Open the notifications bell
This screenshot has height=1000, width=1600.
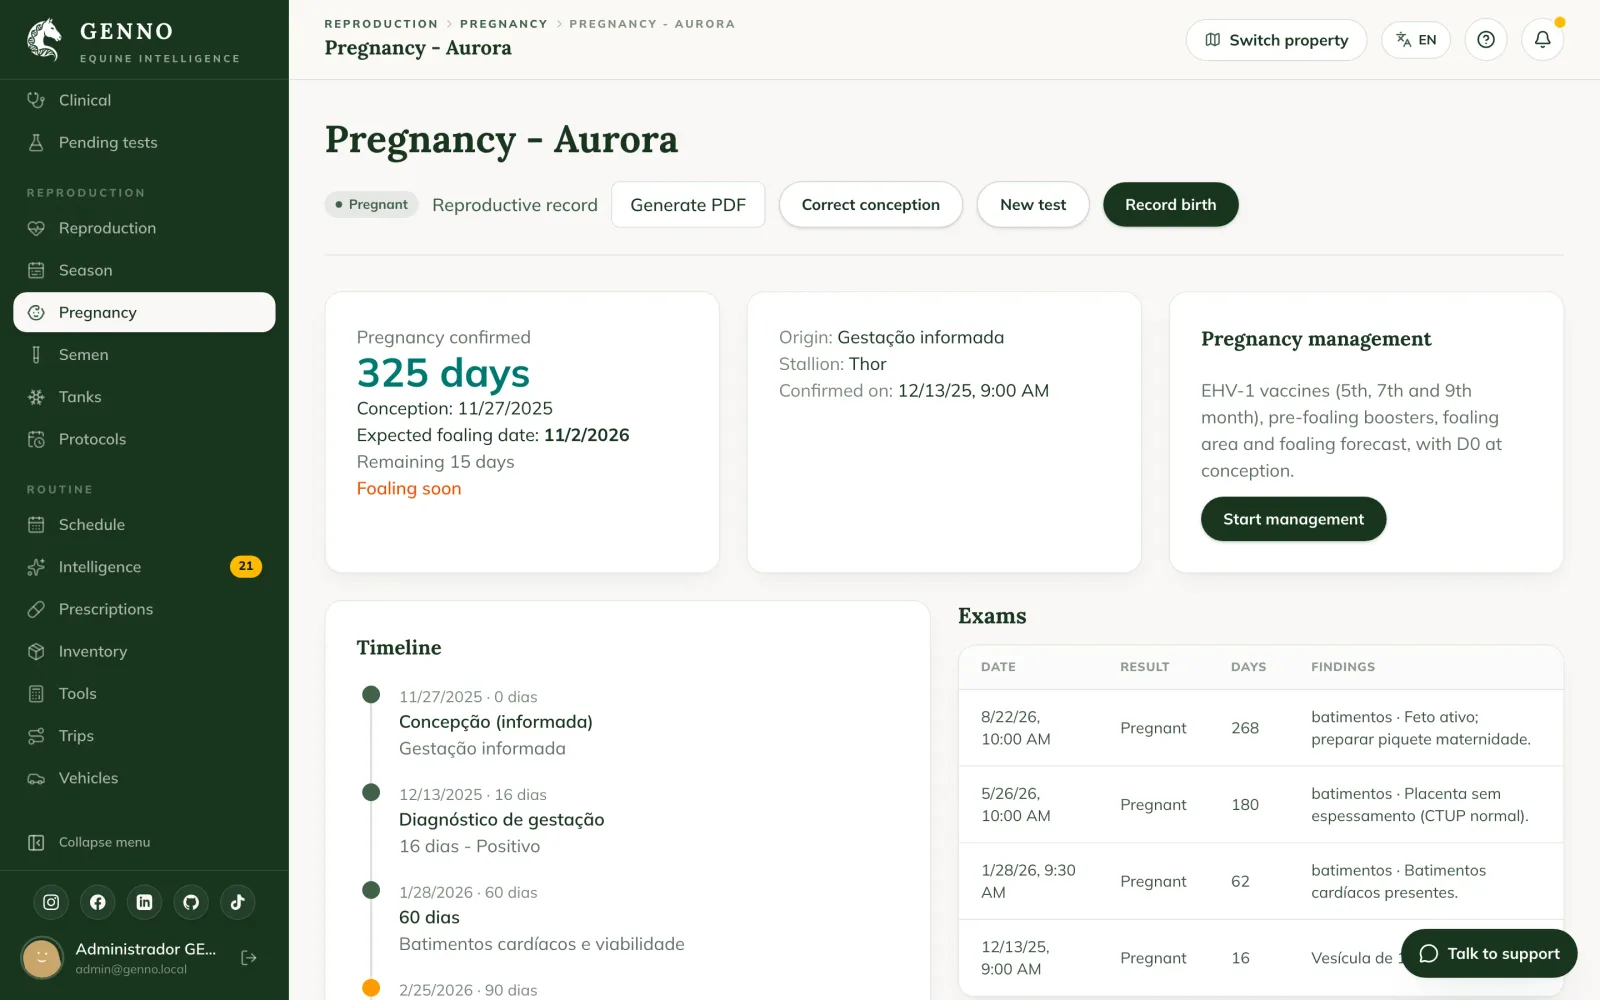(x=1543, y=40)
